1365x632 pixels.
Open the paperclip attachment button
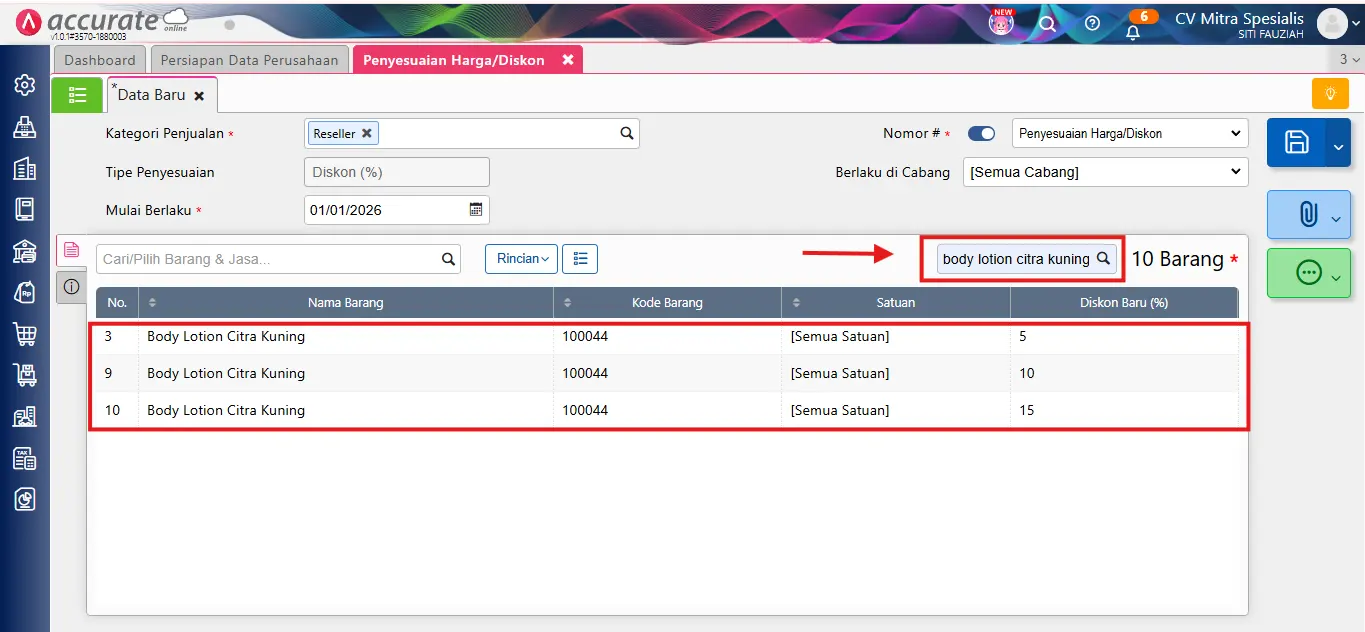click(x=1307, y=214)
